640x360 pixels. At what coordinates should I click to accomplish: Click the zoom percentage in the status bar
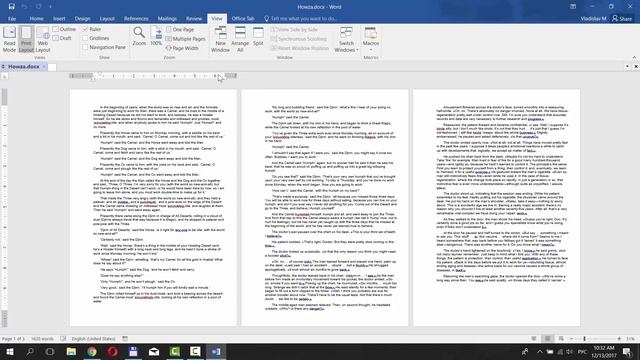(631, 339)
